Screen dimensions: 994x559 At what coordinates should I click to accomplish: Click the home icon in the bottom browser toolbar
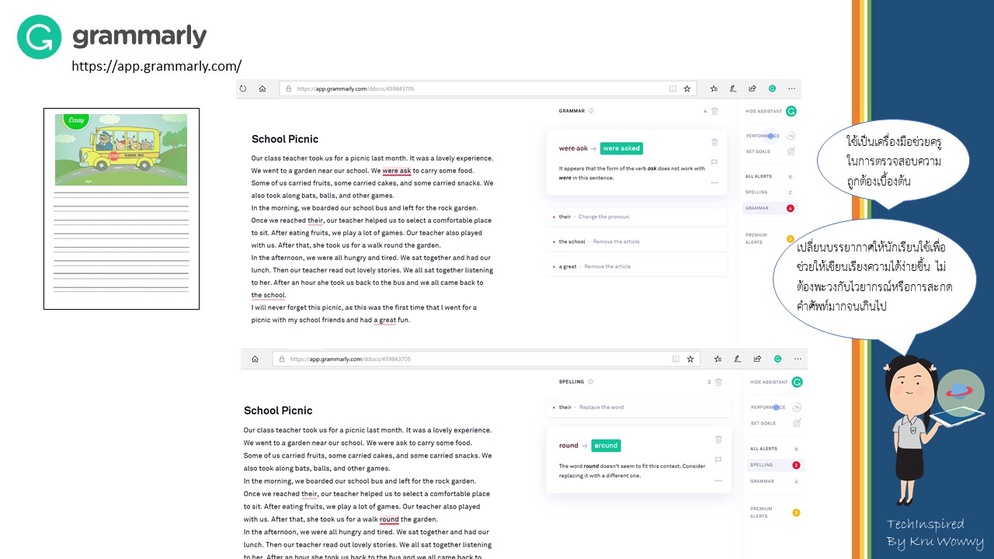click(x=255, y=359)
